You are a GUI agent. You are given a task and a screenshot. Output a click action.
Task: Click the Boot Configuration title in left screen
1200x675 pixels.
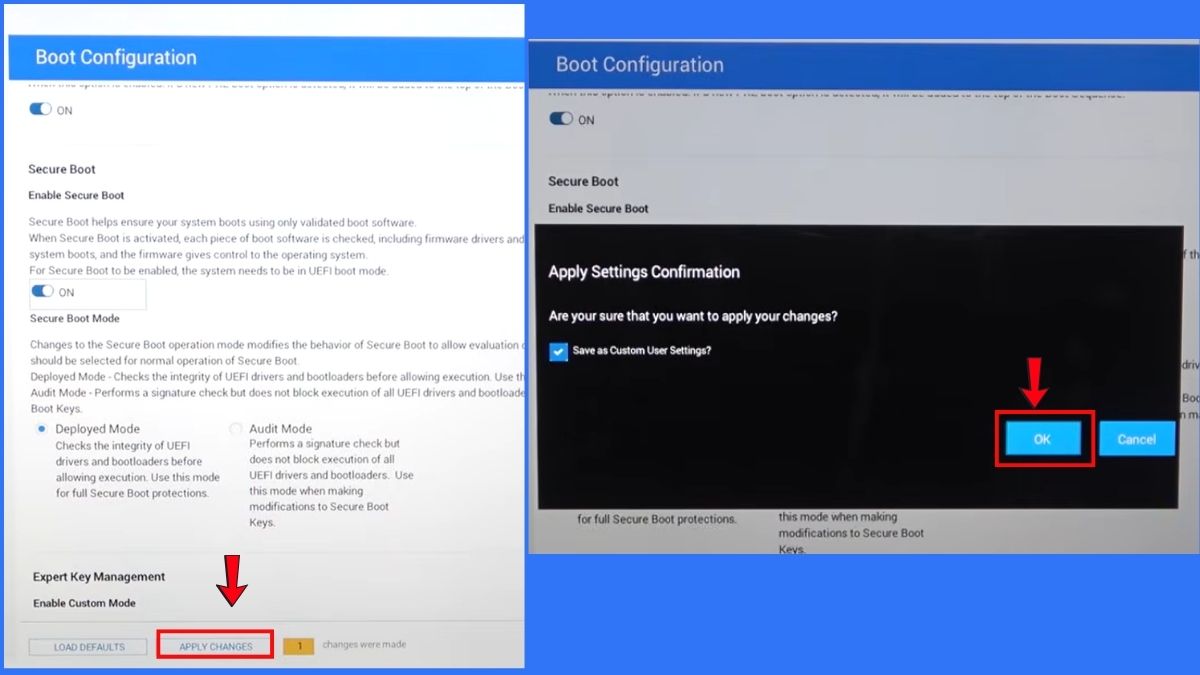116,57
